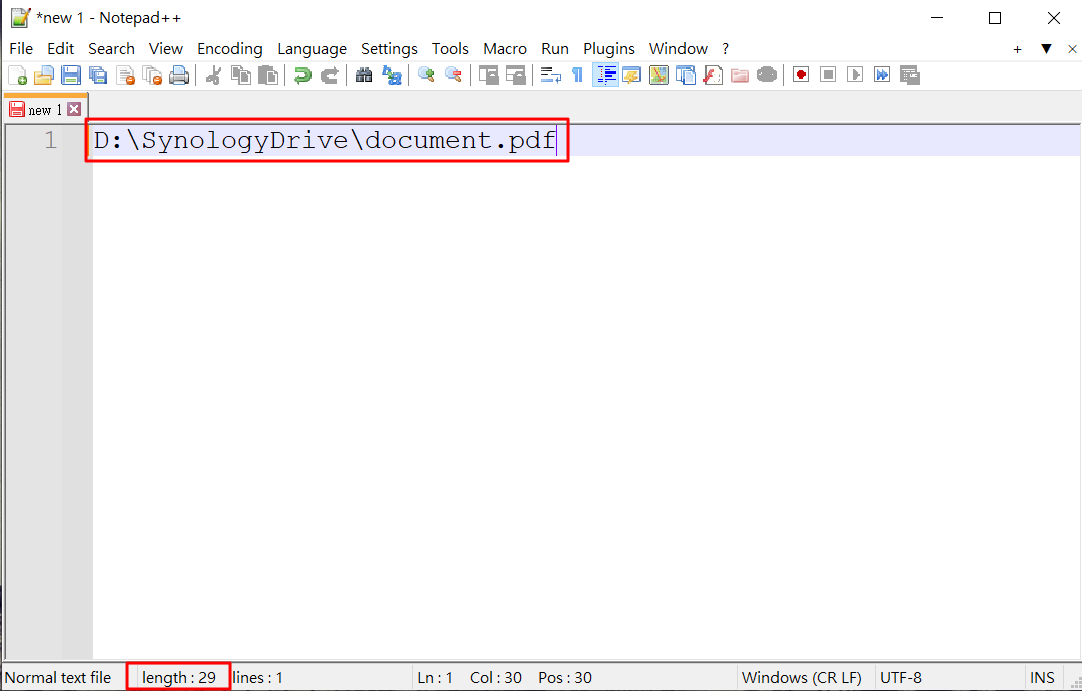Click the Zoom In magnifier icon
Screen dimensions: 1082x691
point(426,75)
